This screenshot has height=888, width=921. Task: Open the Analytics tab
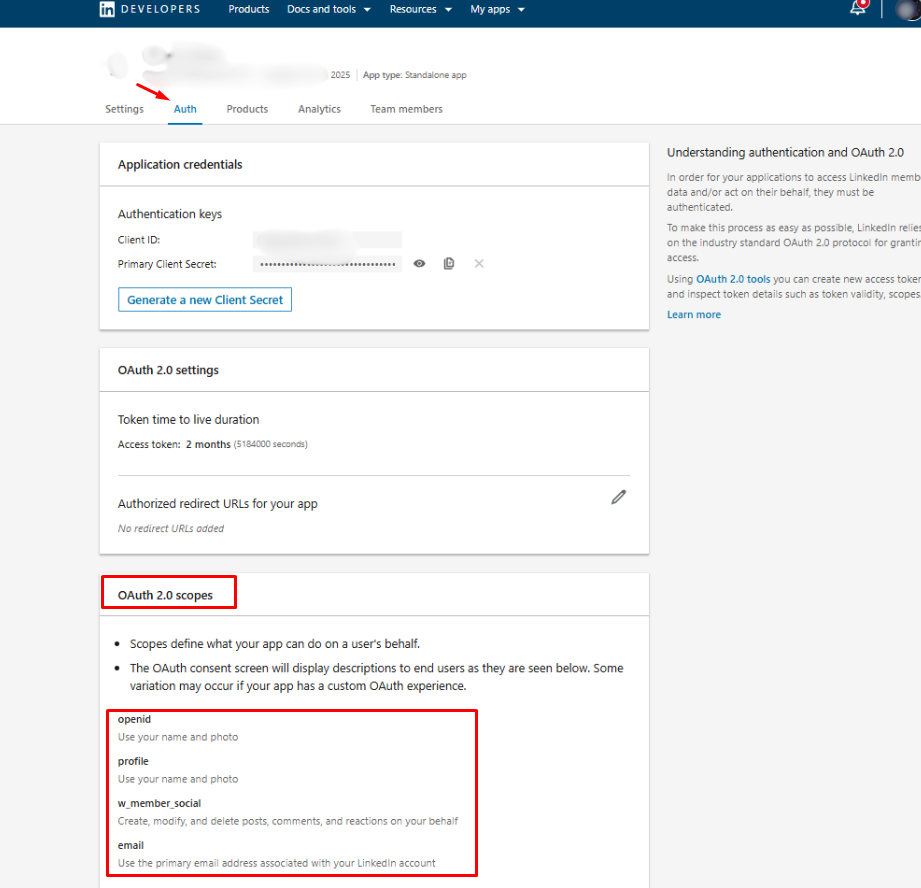[x=319, y=109]
